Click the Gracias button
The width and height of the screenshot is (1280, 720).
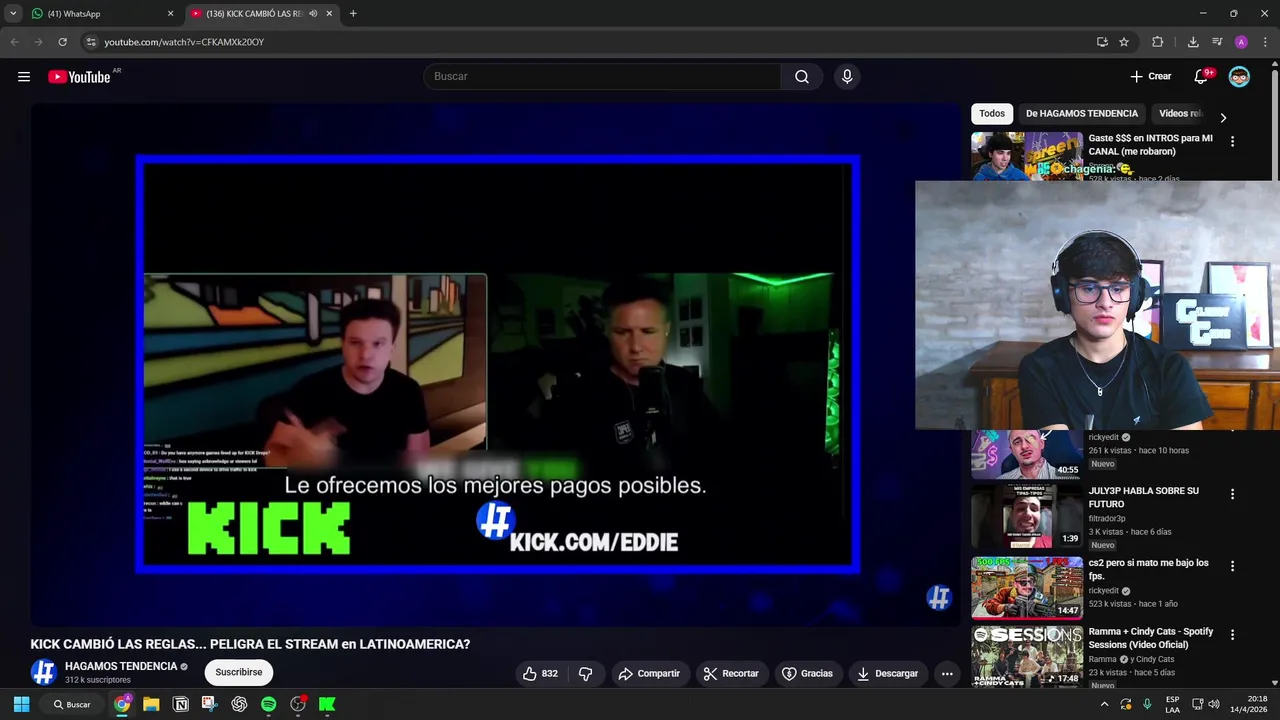(807, 674)
